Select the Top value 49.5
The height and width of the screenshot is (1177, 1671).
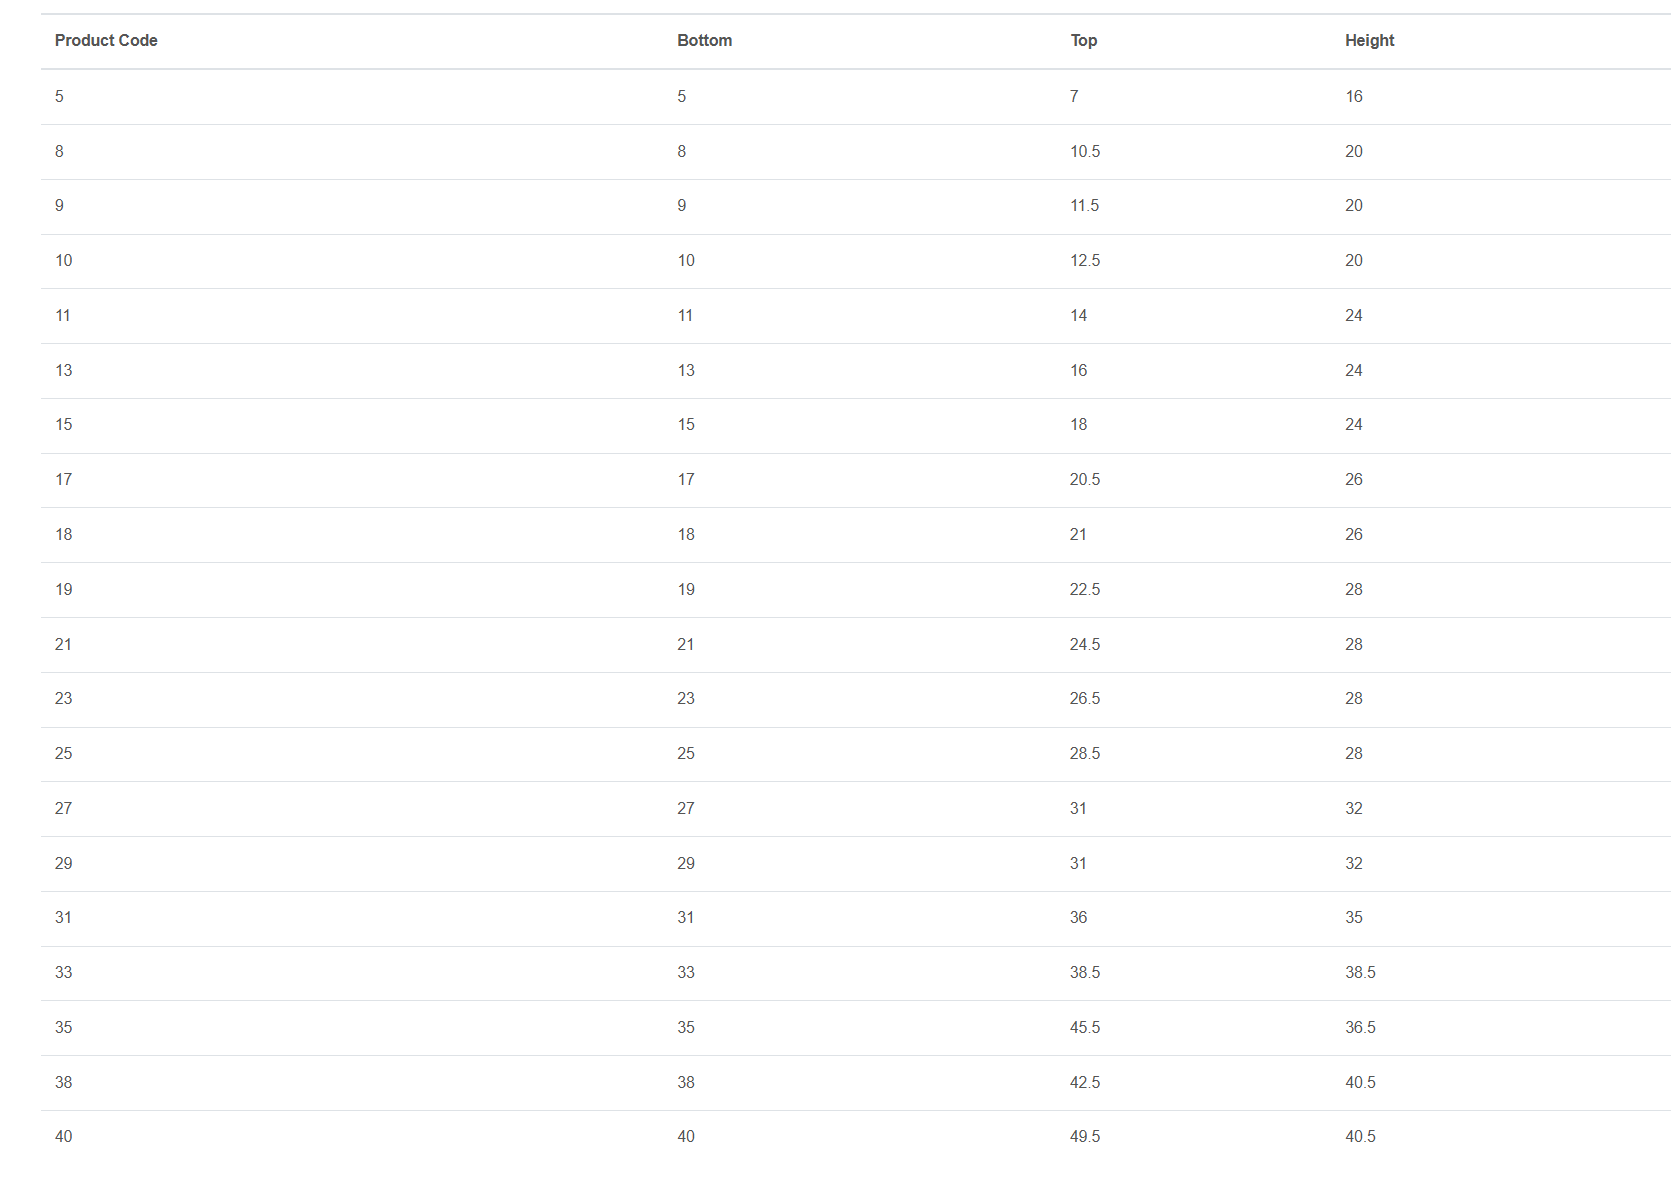[1084, 1137]
